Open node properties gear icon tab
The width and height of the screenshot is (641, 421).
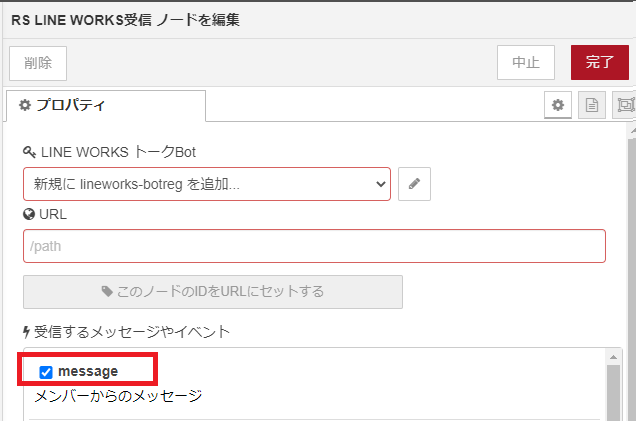pos(558,105)
